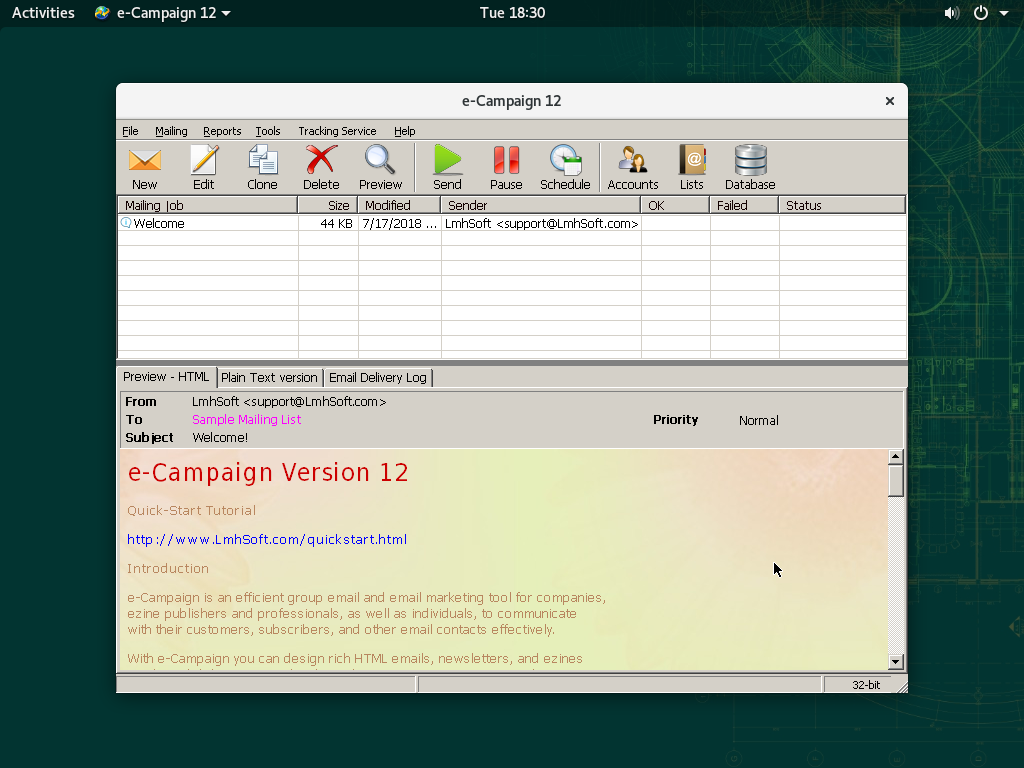Sort by the Sender column header
This screenshot has height=768, width=1024.
541,205
